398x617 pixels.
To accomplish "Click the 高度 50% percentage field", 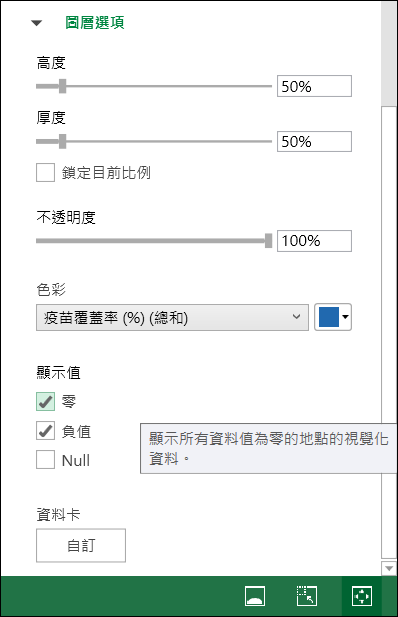I will tap(314, 86).
